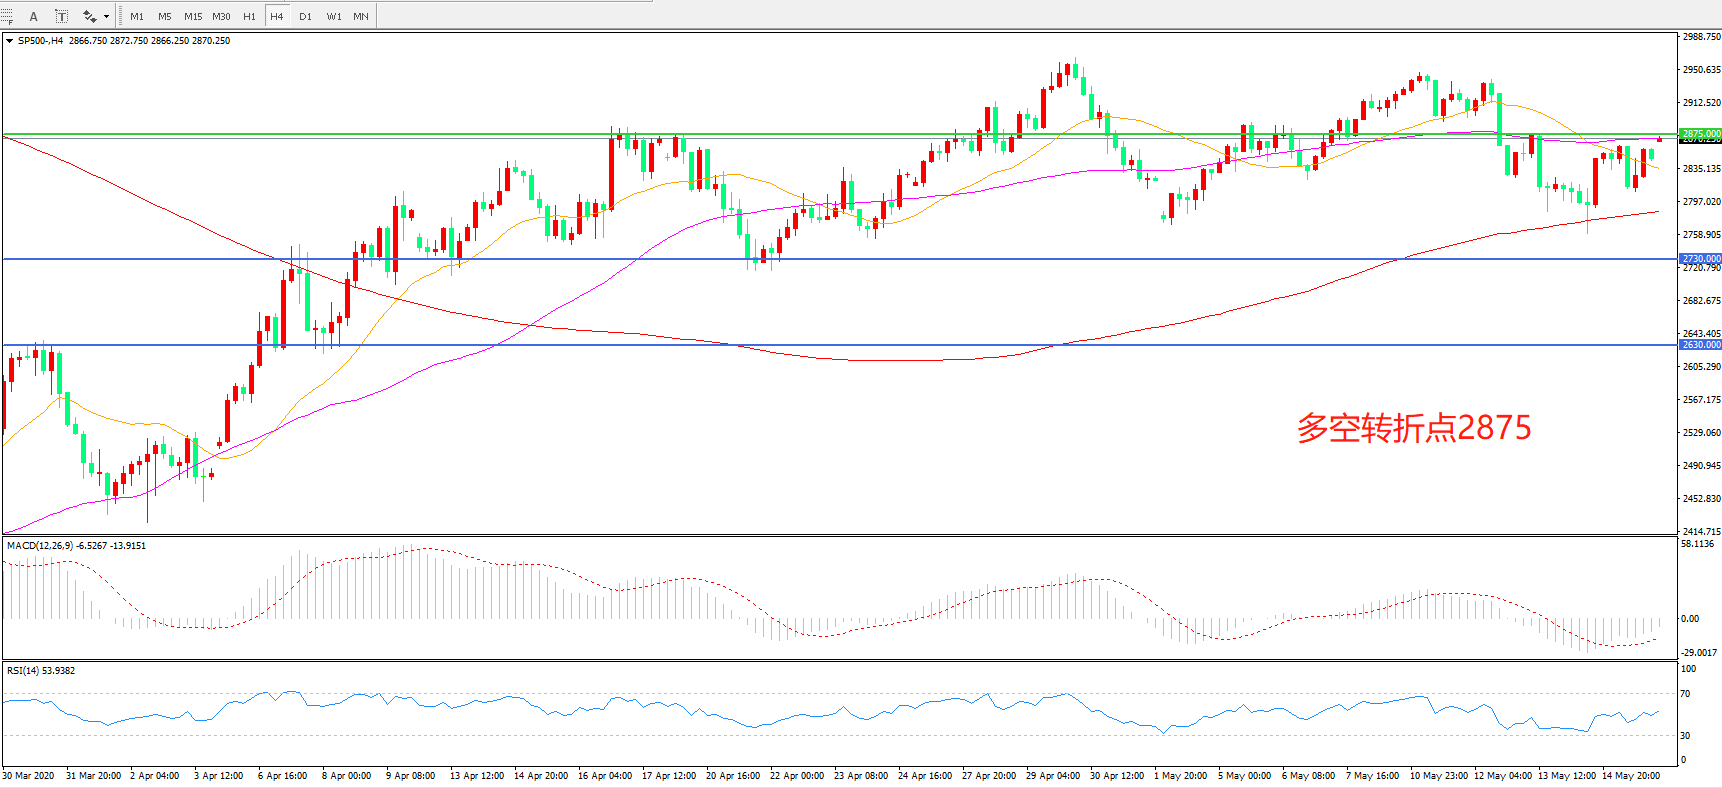The height and width of the screenshot is (788, 1722).
Task: Change chart to D1 daily timeframe
Action: coord(305,16)
